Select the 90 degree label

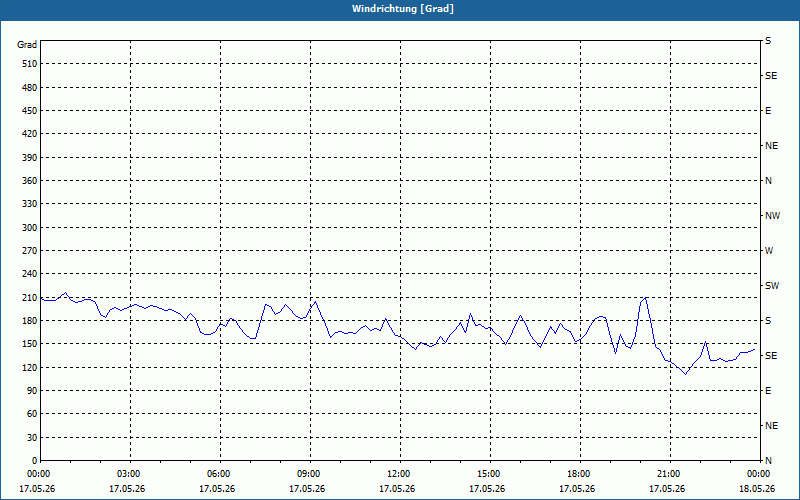coord(32,391)
